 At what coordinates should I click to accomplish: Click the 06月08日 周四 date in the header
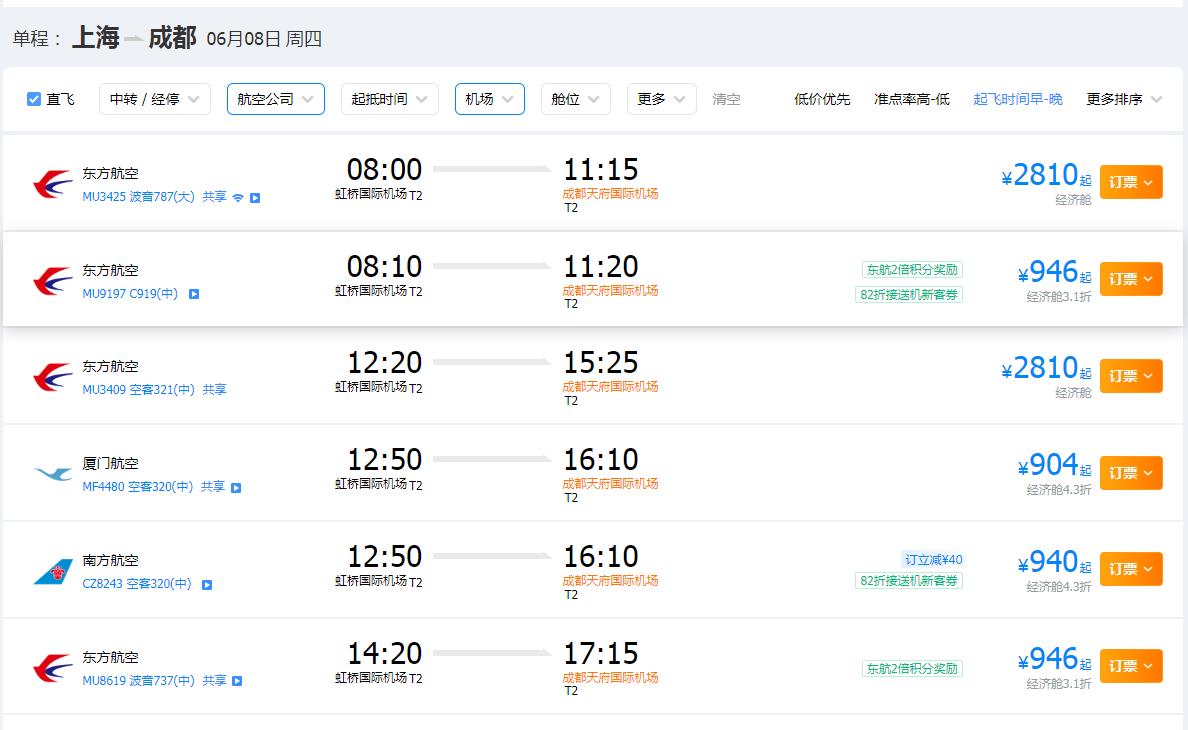pyautogui.click(x=264, y=39)
